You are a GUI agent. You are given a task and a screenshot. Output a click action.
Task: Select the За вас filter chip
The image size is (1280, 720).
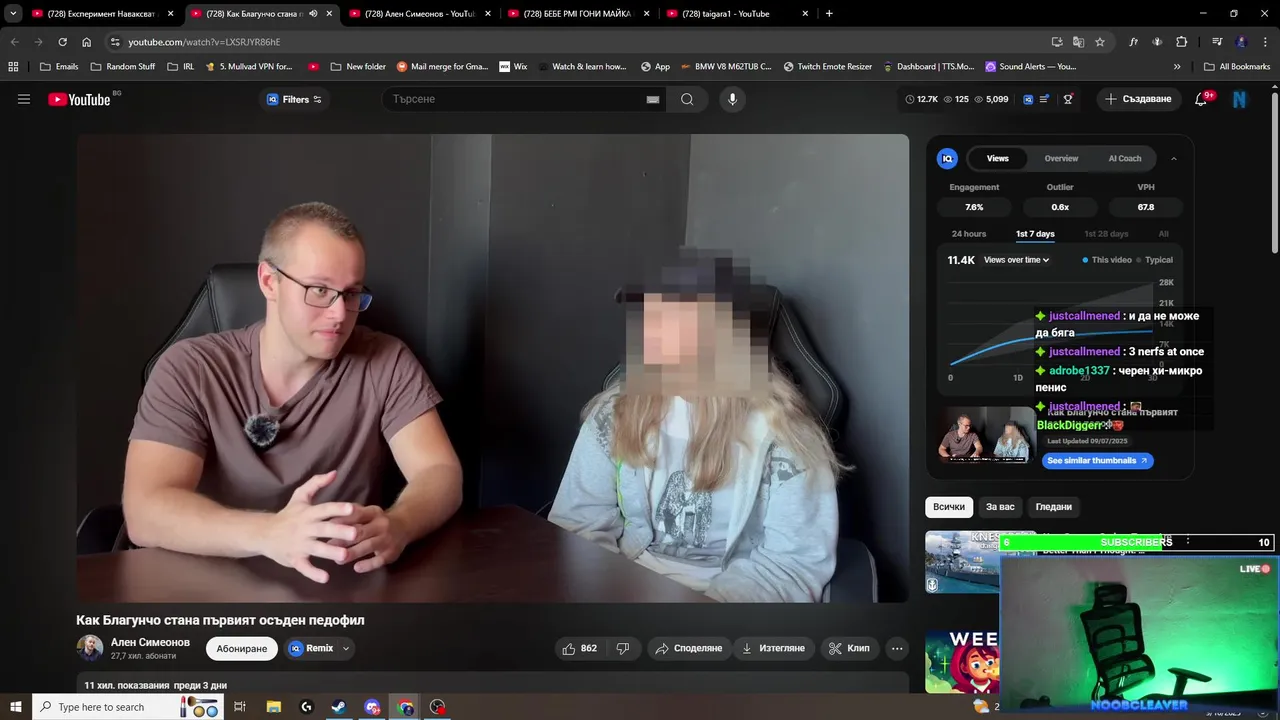1000,507
